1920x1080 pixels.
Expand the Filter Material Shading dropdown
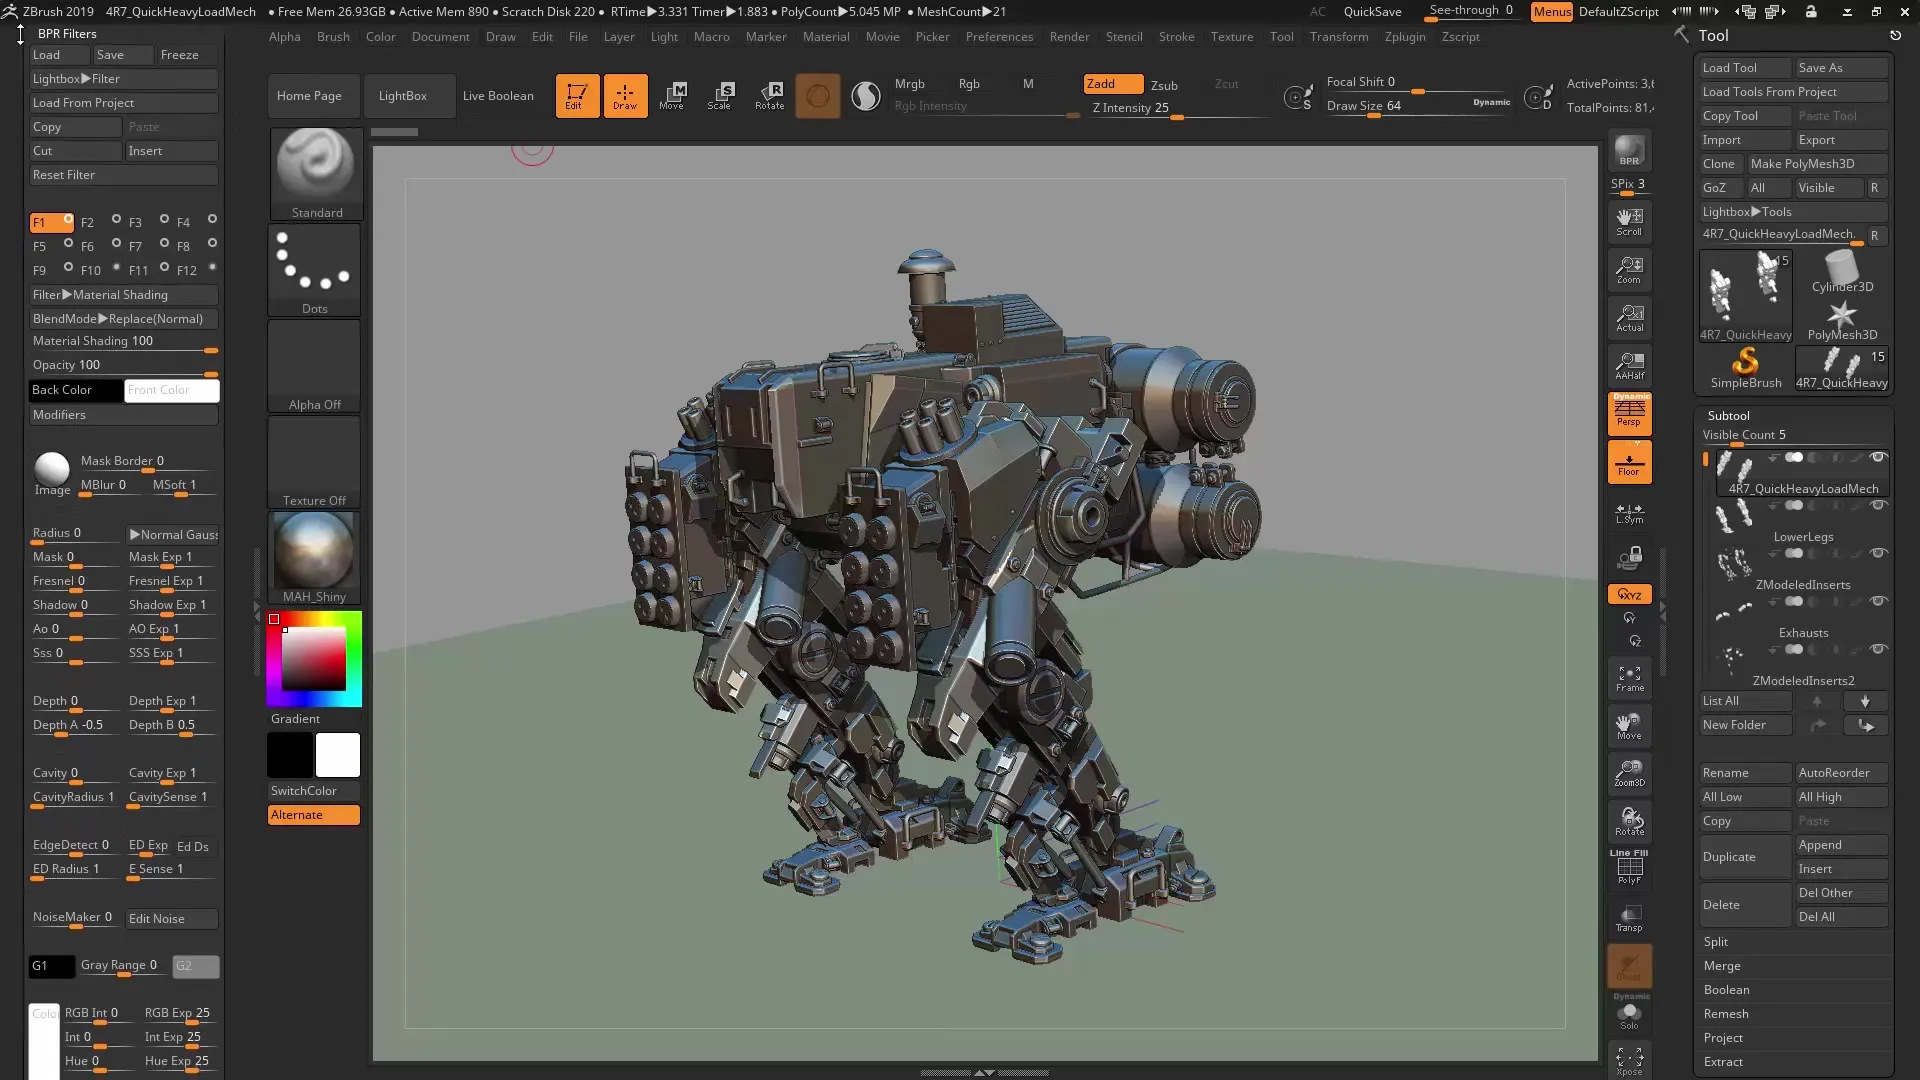(x=123, y=295)
